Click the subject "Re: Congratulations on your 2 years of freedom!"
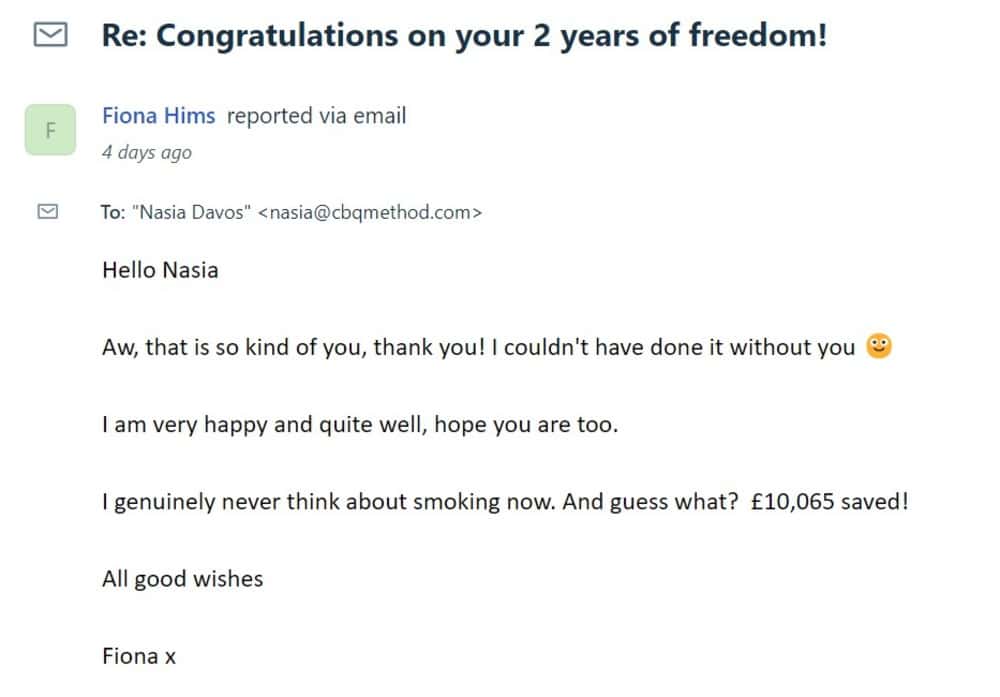This screenshot has height=697, width=1000. (x=464, y=36)
